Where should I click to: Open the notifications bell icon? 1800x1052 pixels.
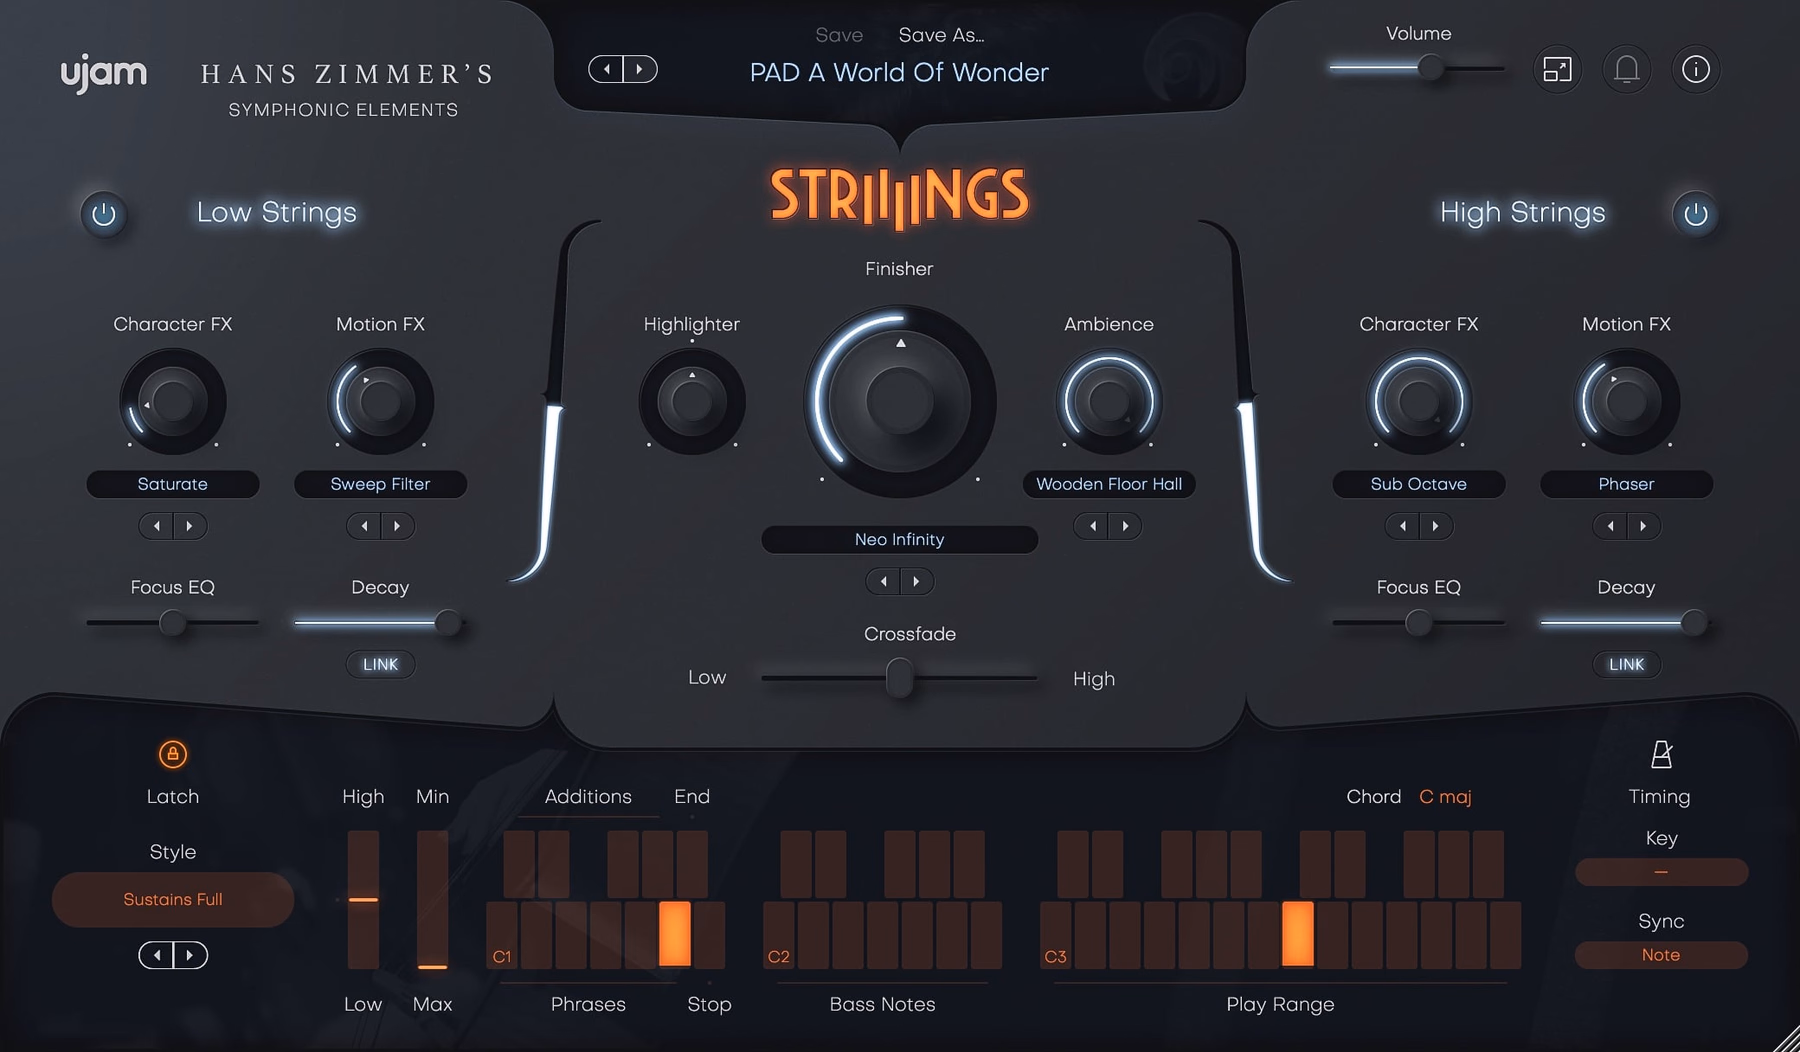tap(1626, 69)
